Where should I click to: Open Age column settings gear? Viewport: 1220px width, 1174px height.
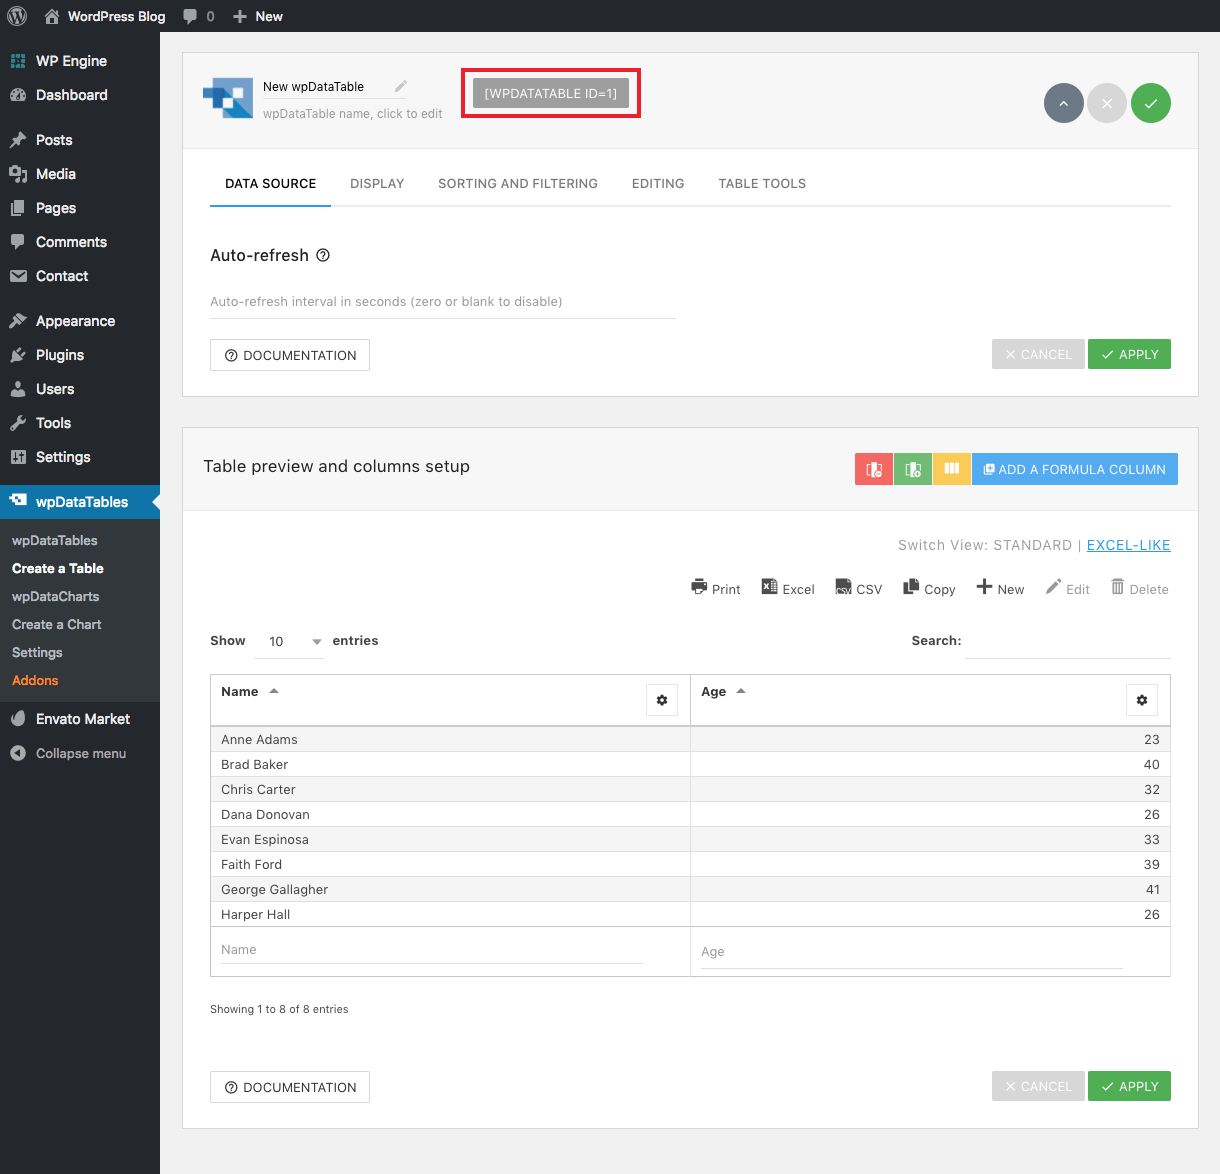pos(1142,700)
